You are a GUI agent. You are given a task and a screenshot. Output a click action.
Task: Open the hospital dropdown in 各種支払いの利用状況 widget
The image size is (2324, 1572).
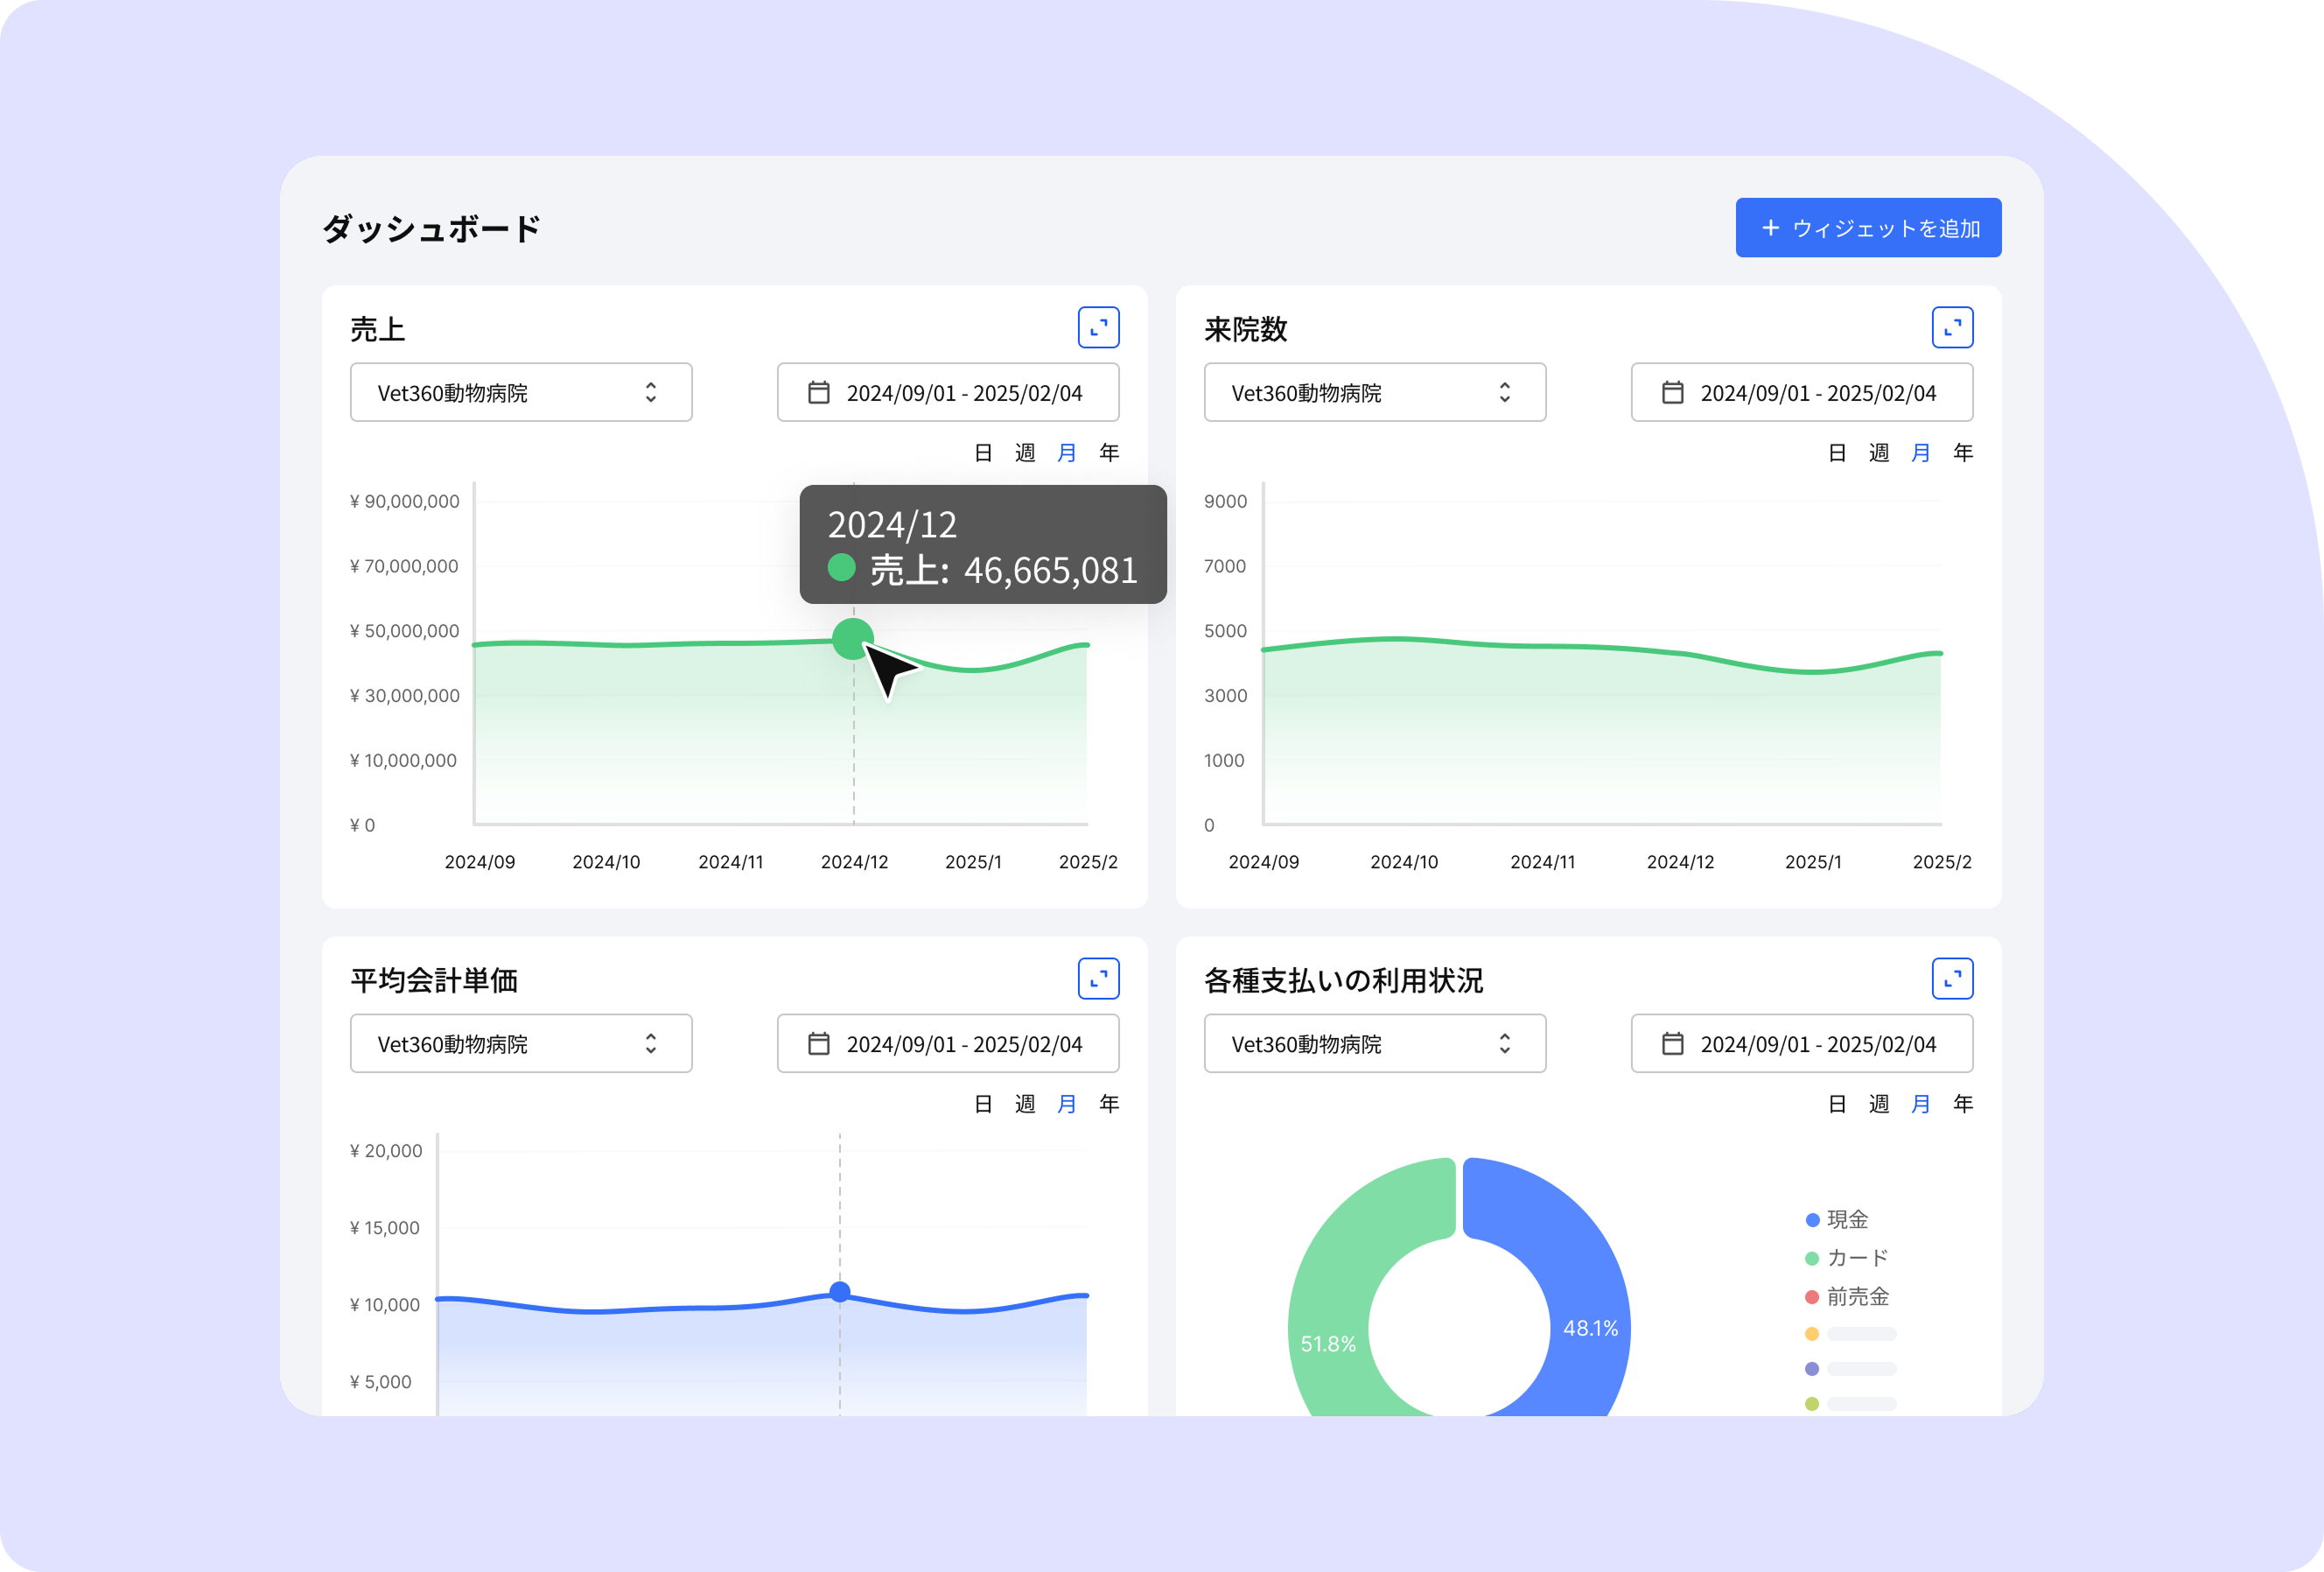click(x=1374, y=1043)
